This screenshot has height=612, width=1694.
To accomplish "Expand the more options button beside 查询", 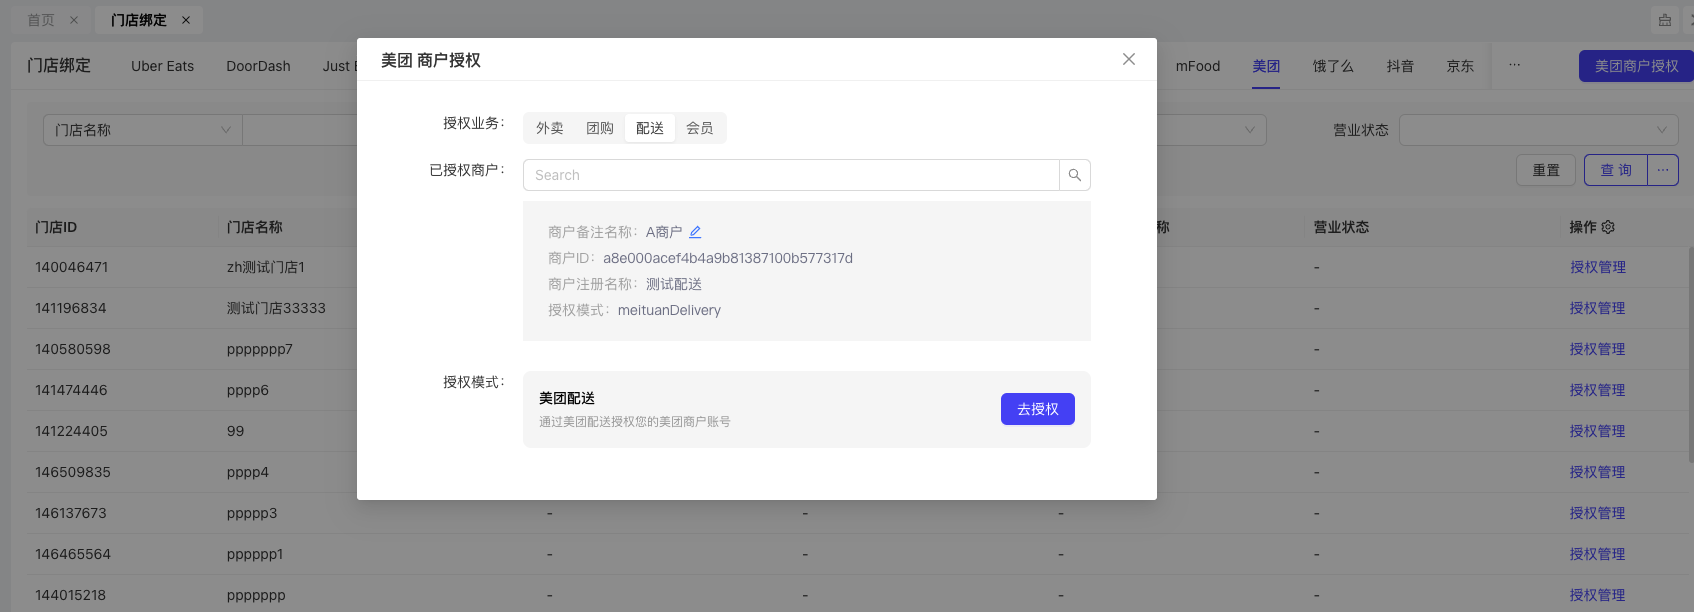I will point(1663,170).
